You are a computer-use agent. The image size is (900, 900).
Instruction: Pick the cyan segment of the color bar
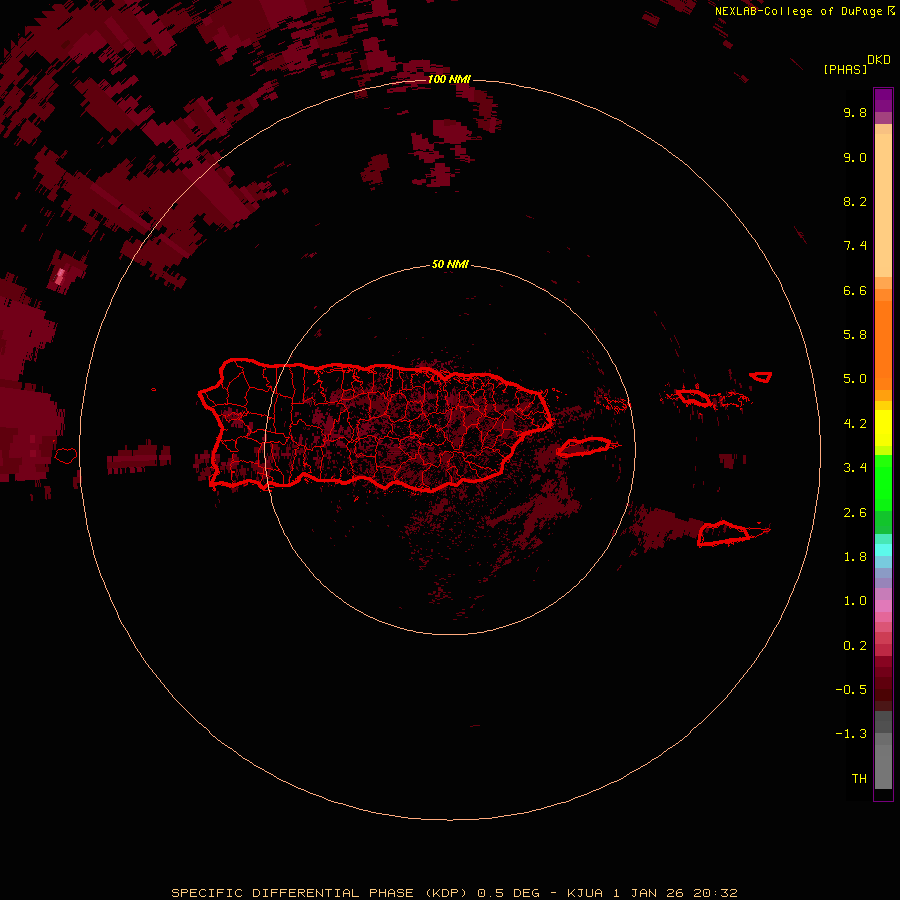(883, 550)
